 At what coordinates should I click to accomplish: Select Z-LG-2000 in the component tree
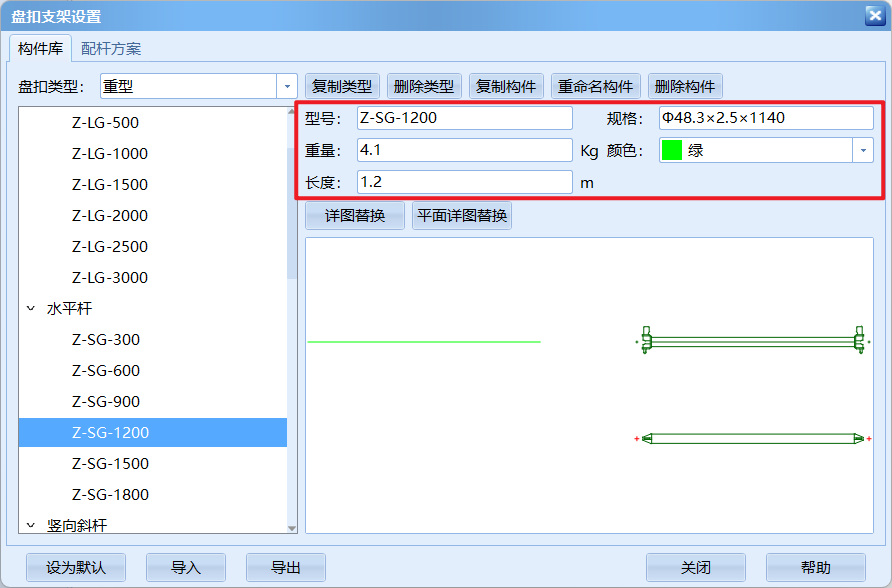110,215
